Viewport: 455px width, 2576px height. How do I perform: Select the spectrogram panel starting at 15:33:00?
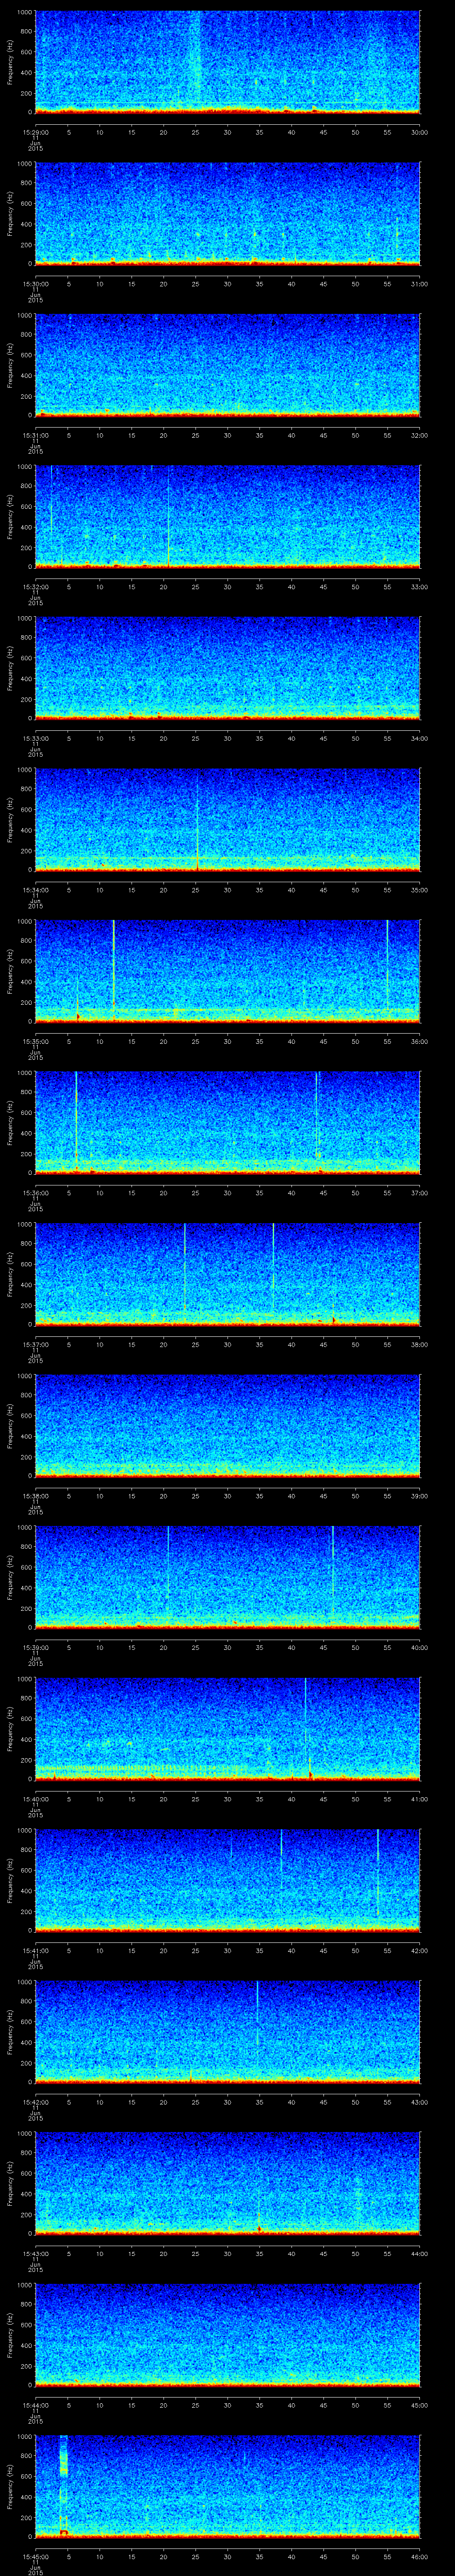click(x=228, y=669)
